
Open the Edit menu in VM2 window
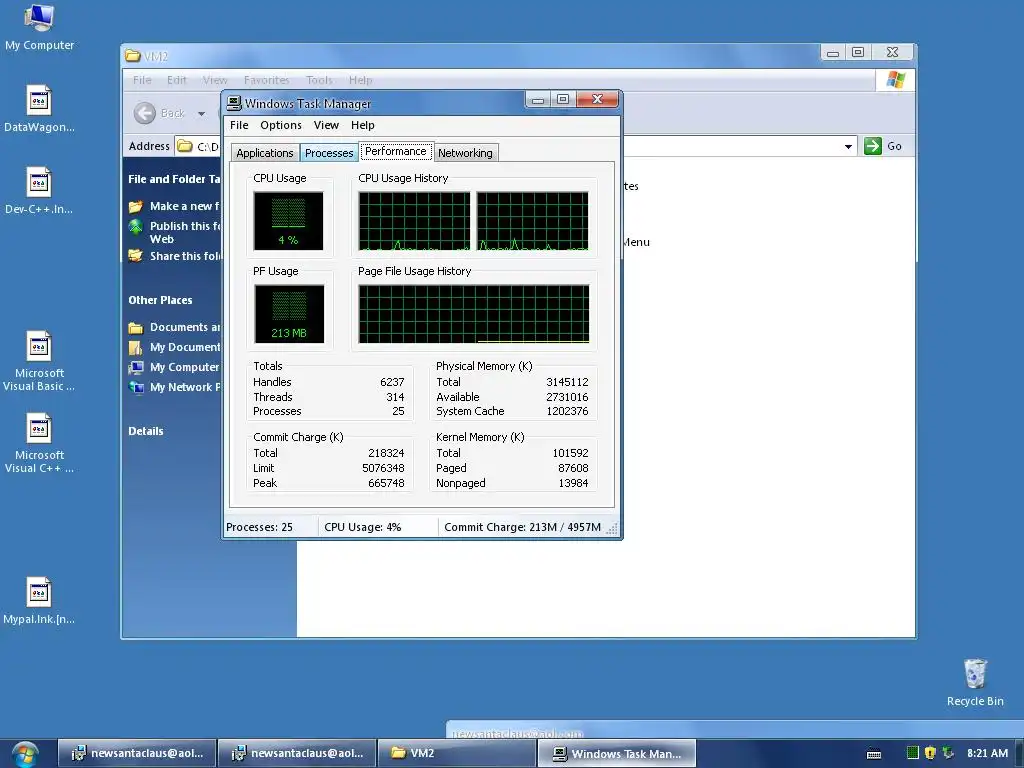pyautogui.click(x=176, y=80)
